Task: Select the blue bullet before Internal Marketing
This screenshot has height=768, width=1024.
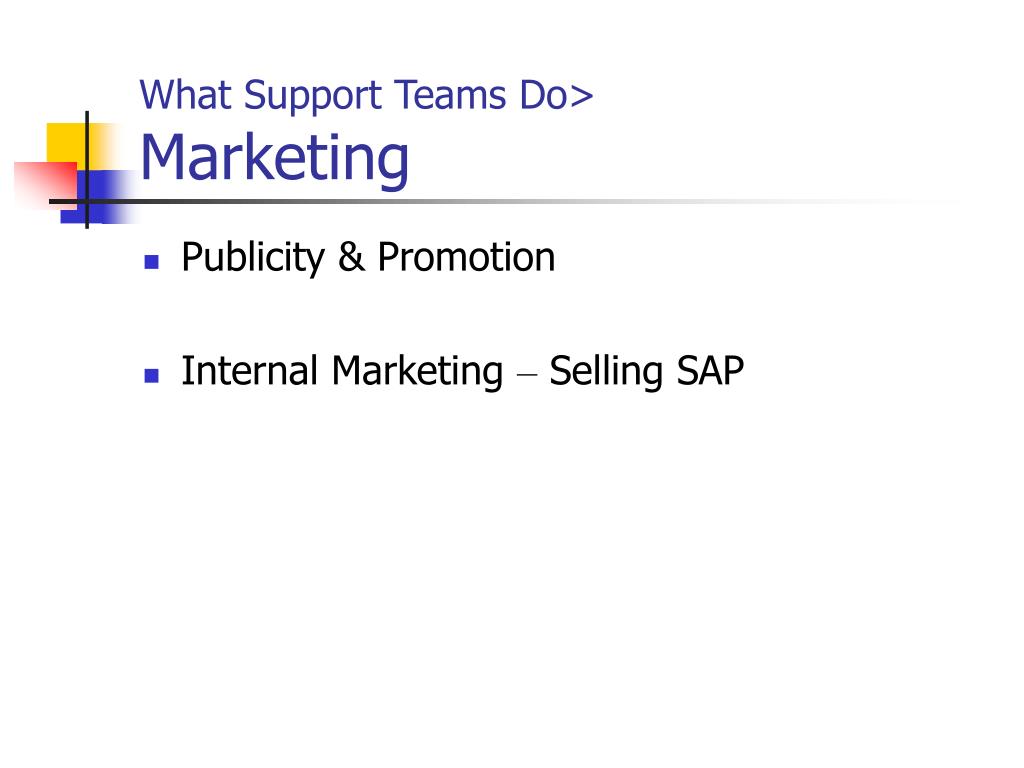Action: coord(152,376)
